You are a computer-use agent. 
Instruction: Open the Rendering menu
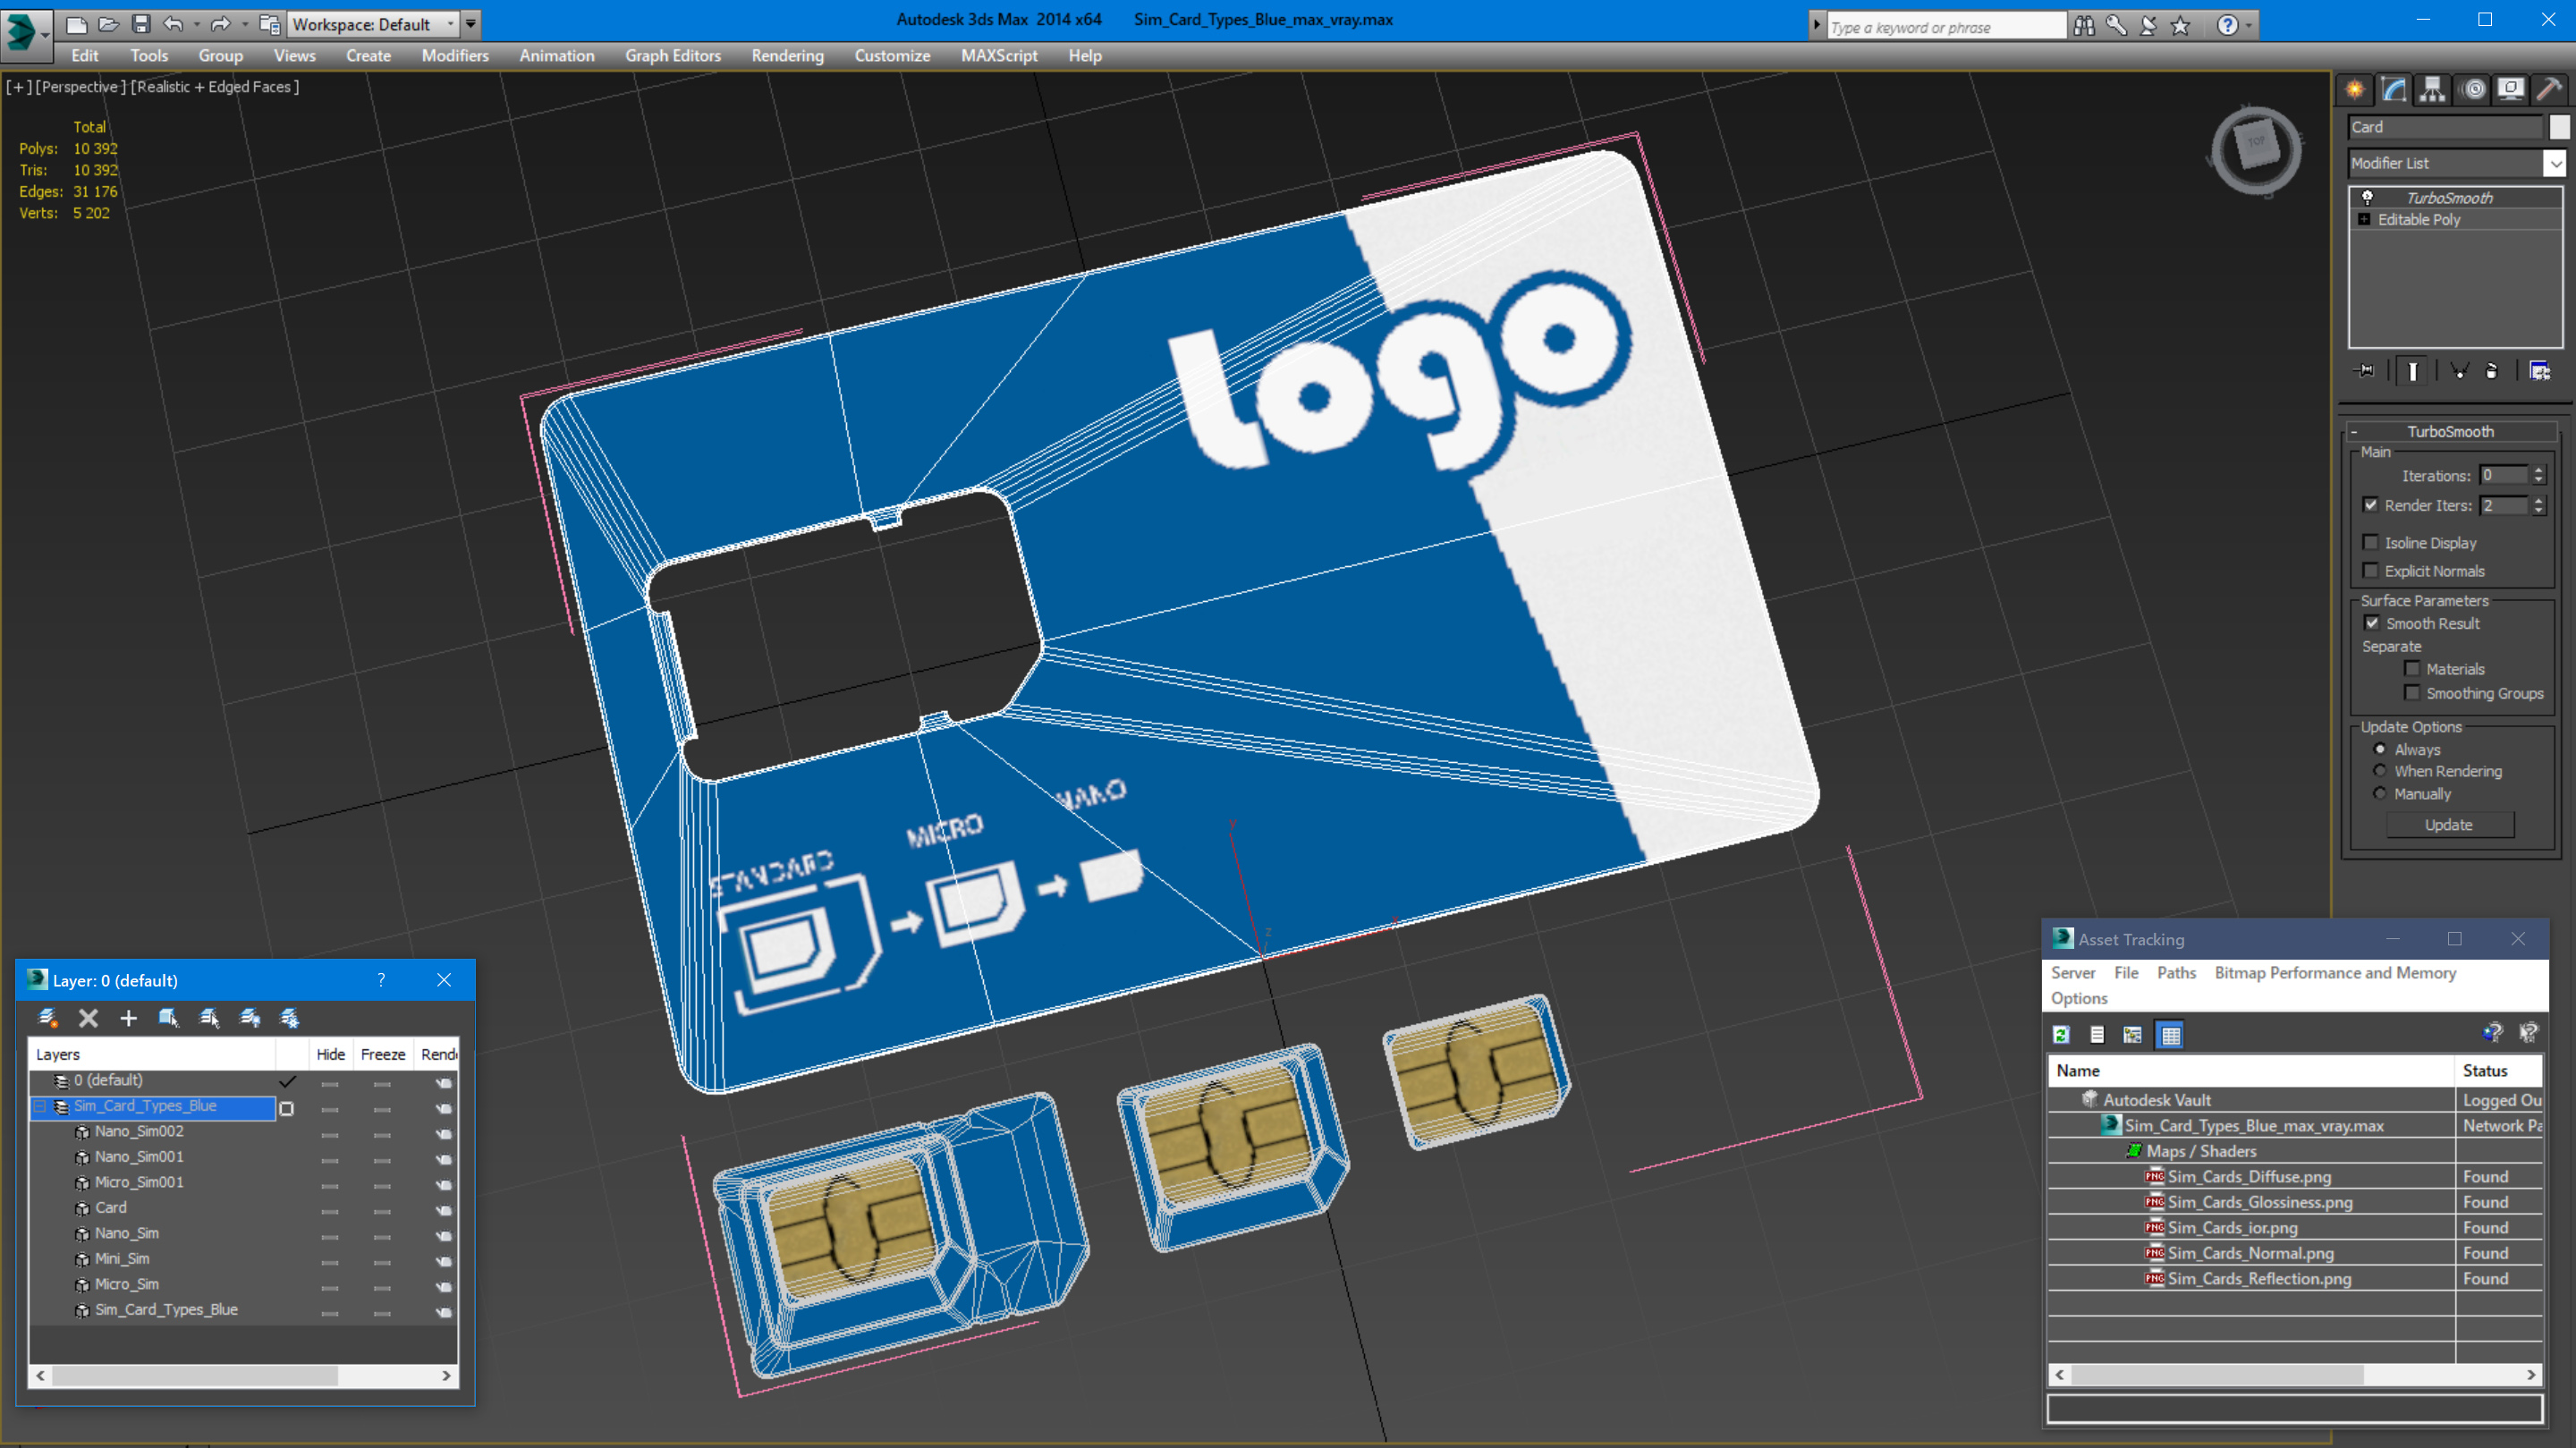pos(787,56)
